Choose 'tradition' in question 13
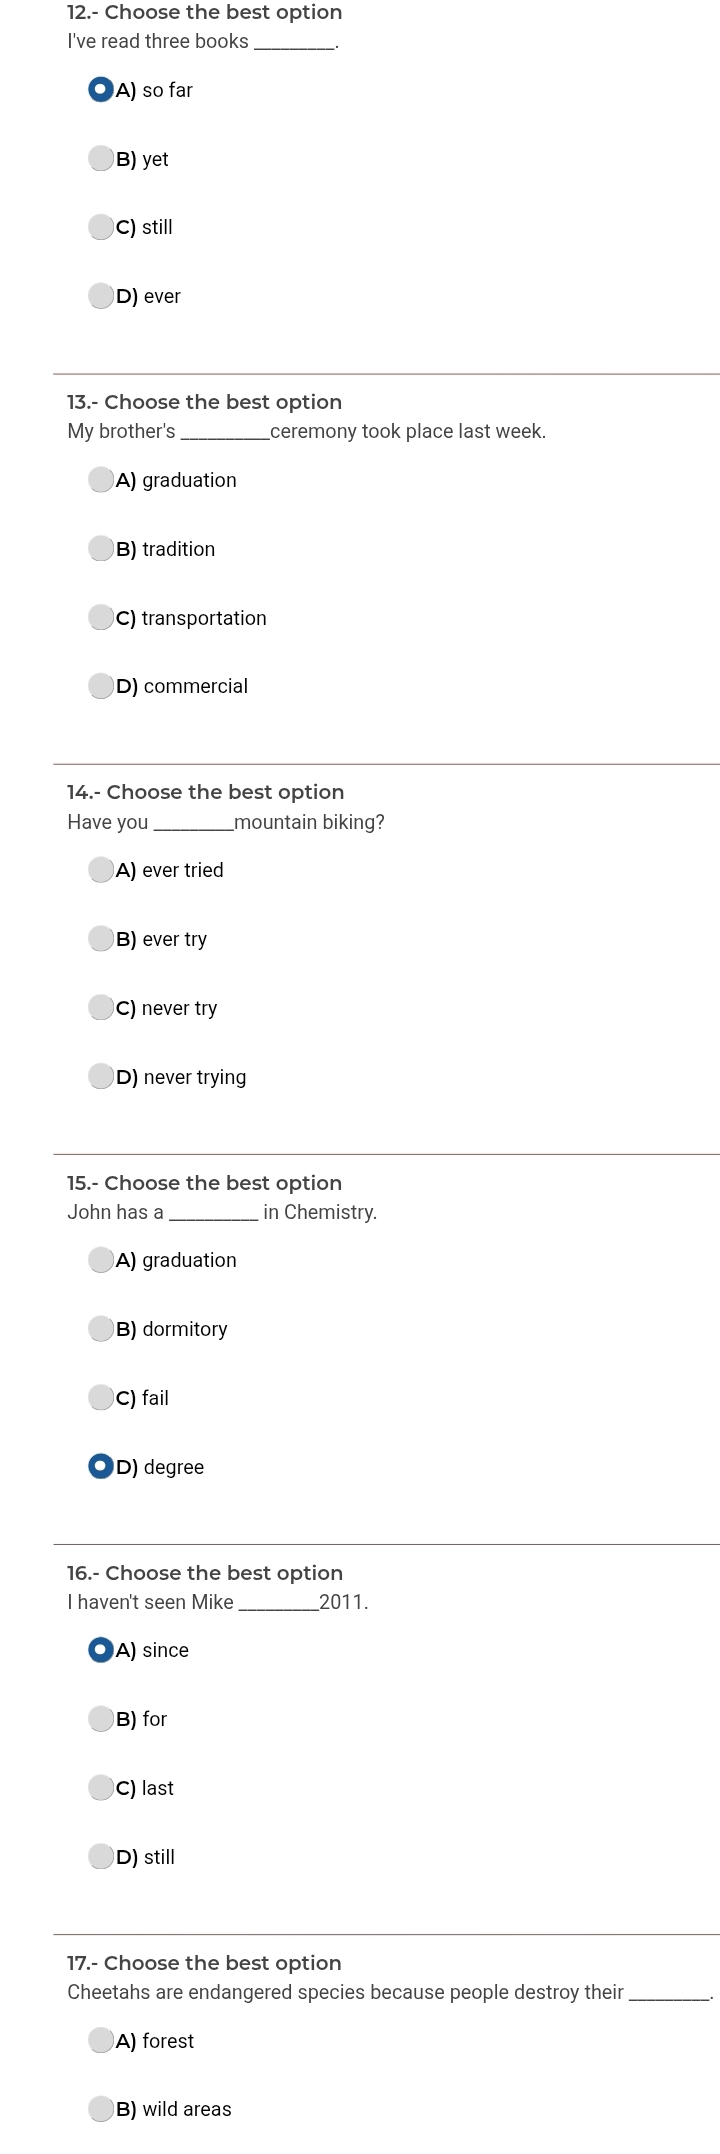This screenshot has width=720, height=2154. (101, 549)
